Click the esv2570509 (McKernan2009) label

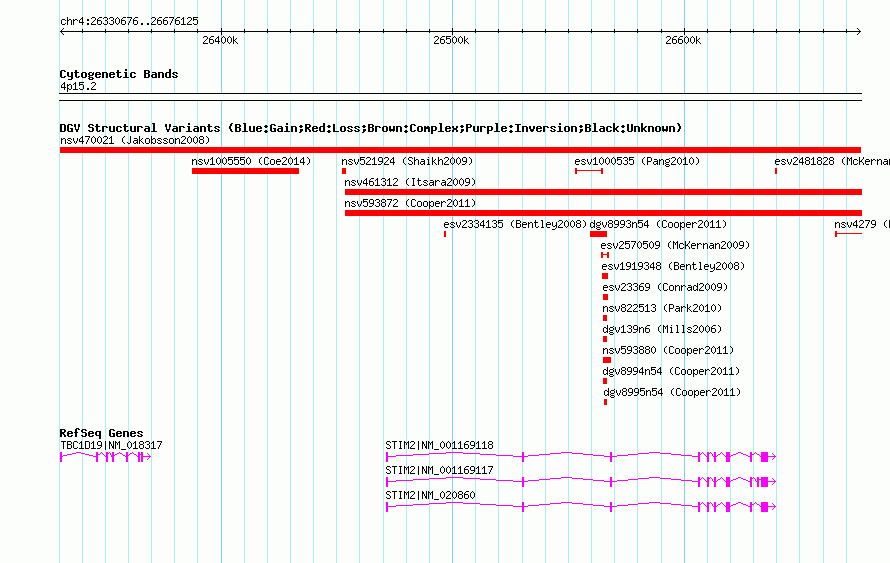(675, 245)
